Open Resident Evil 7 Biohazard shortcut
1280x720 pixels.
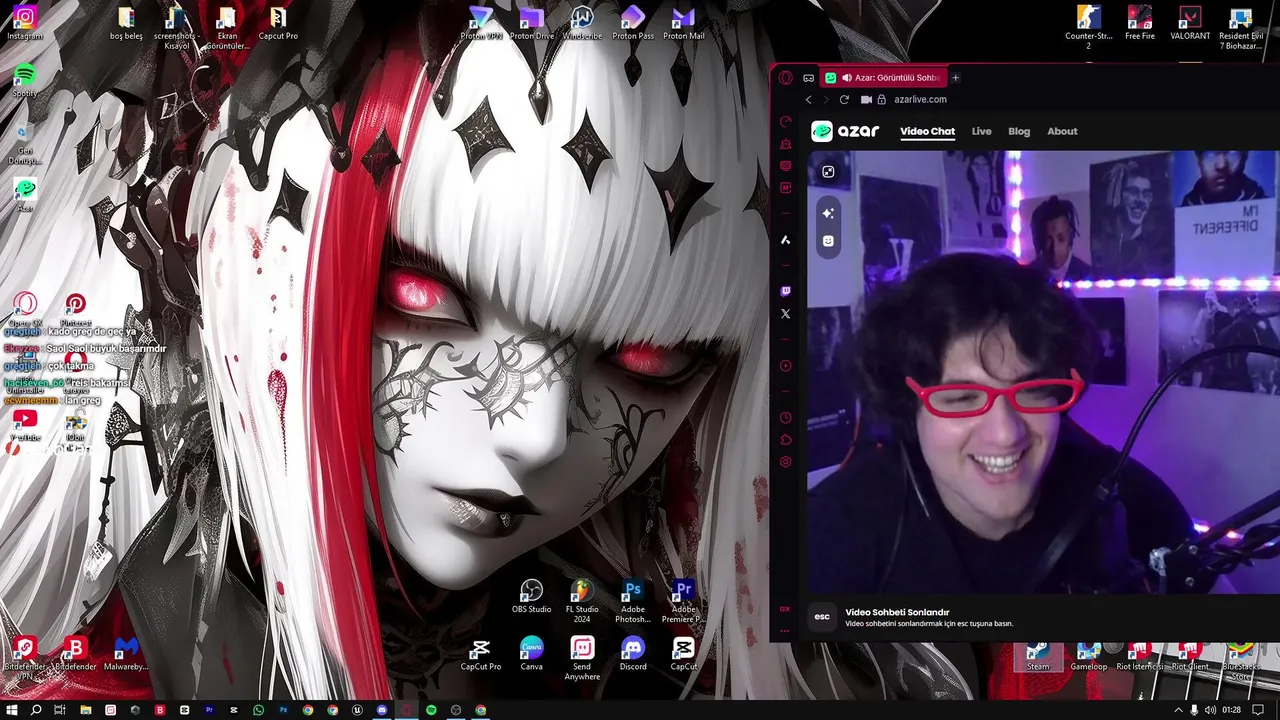1241,27
